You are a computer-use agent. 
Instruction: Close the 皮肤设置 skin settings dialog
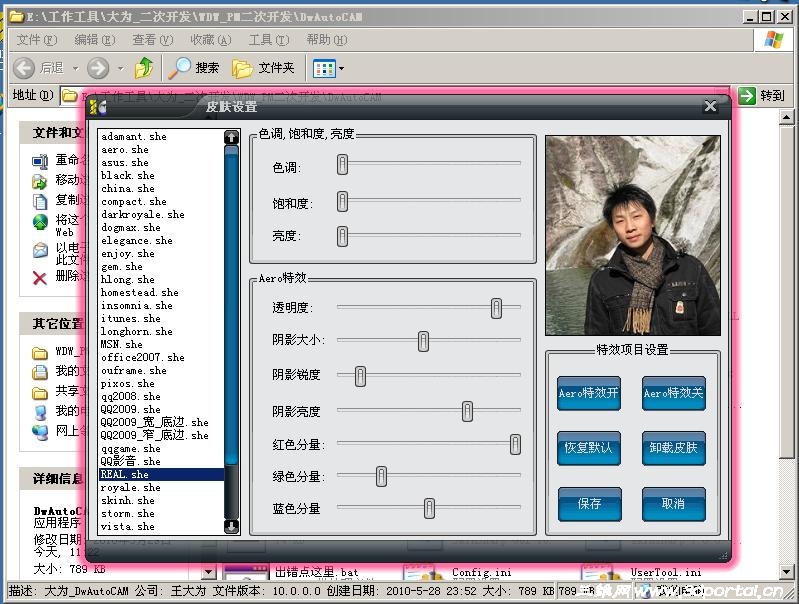click(x=710, y=106)
